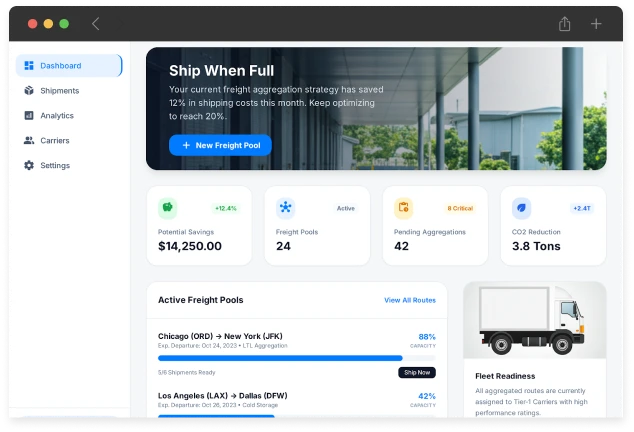Click the truck image in Fleet Readiness card
Image resolution: width=634 pixels, height=432 pixels.
(535, 320)
